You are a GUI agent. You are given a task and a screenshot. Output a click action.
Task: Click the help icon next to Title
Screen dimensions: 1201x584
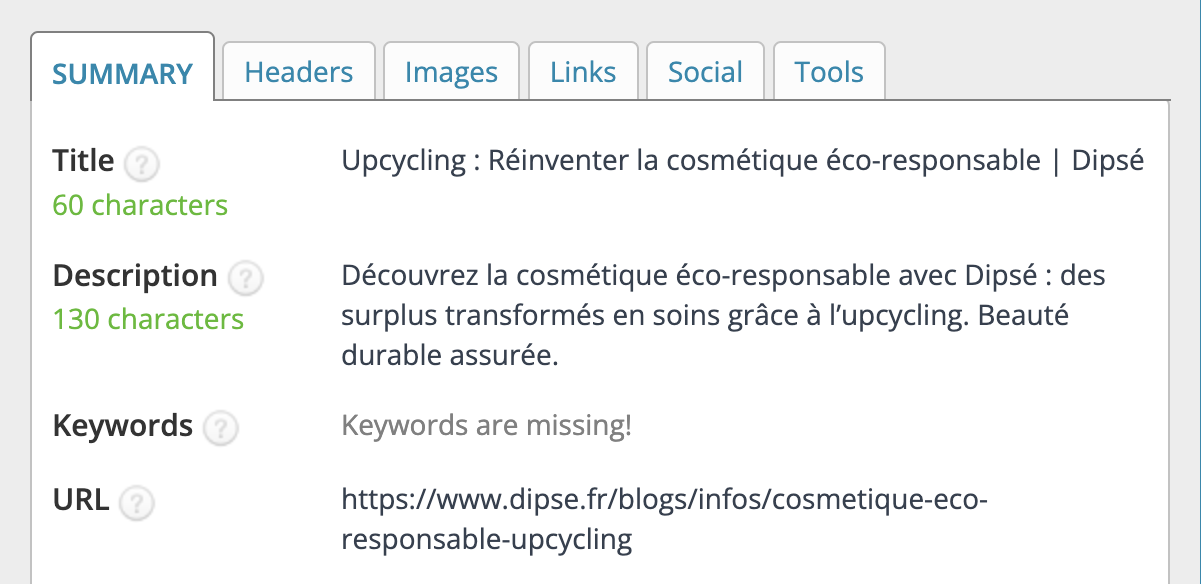point(143,164)
